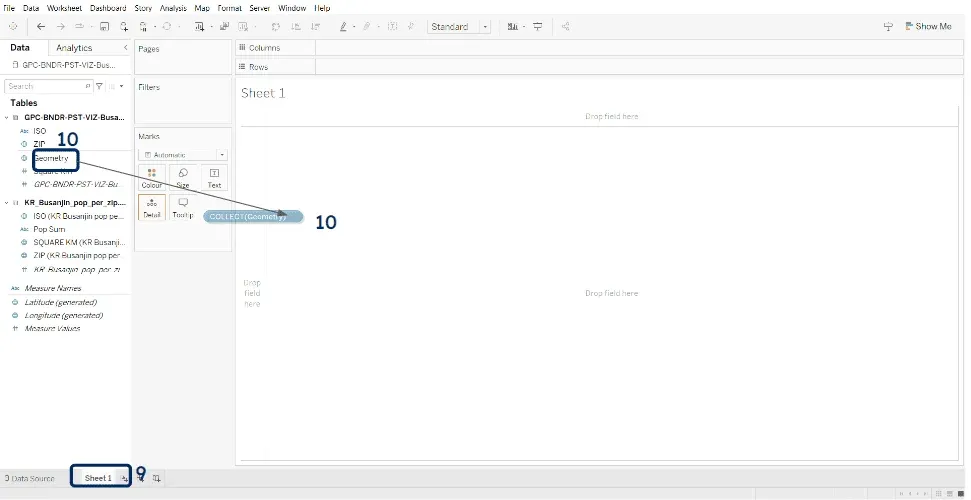971x500 pixels.
Task: Click the Show/Hide Cards icon
Action: (x=513, y=27)
